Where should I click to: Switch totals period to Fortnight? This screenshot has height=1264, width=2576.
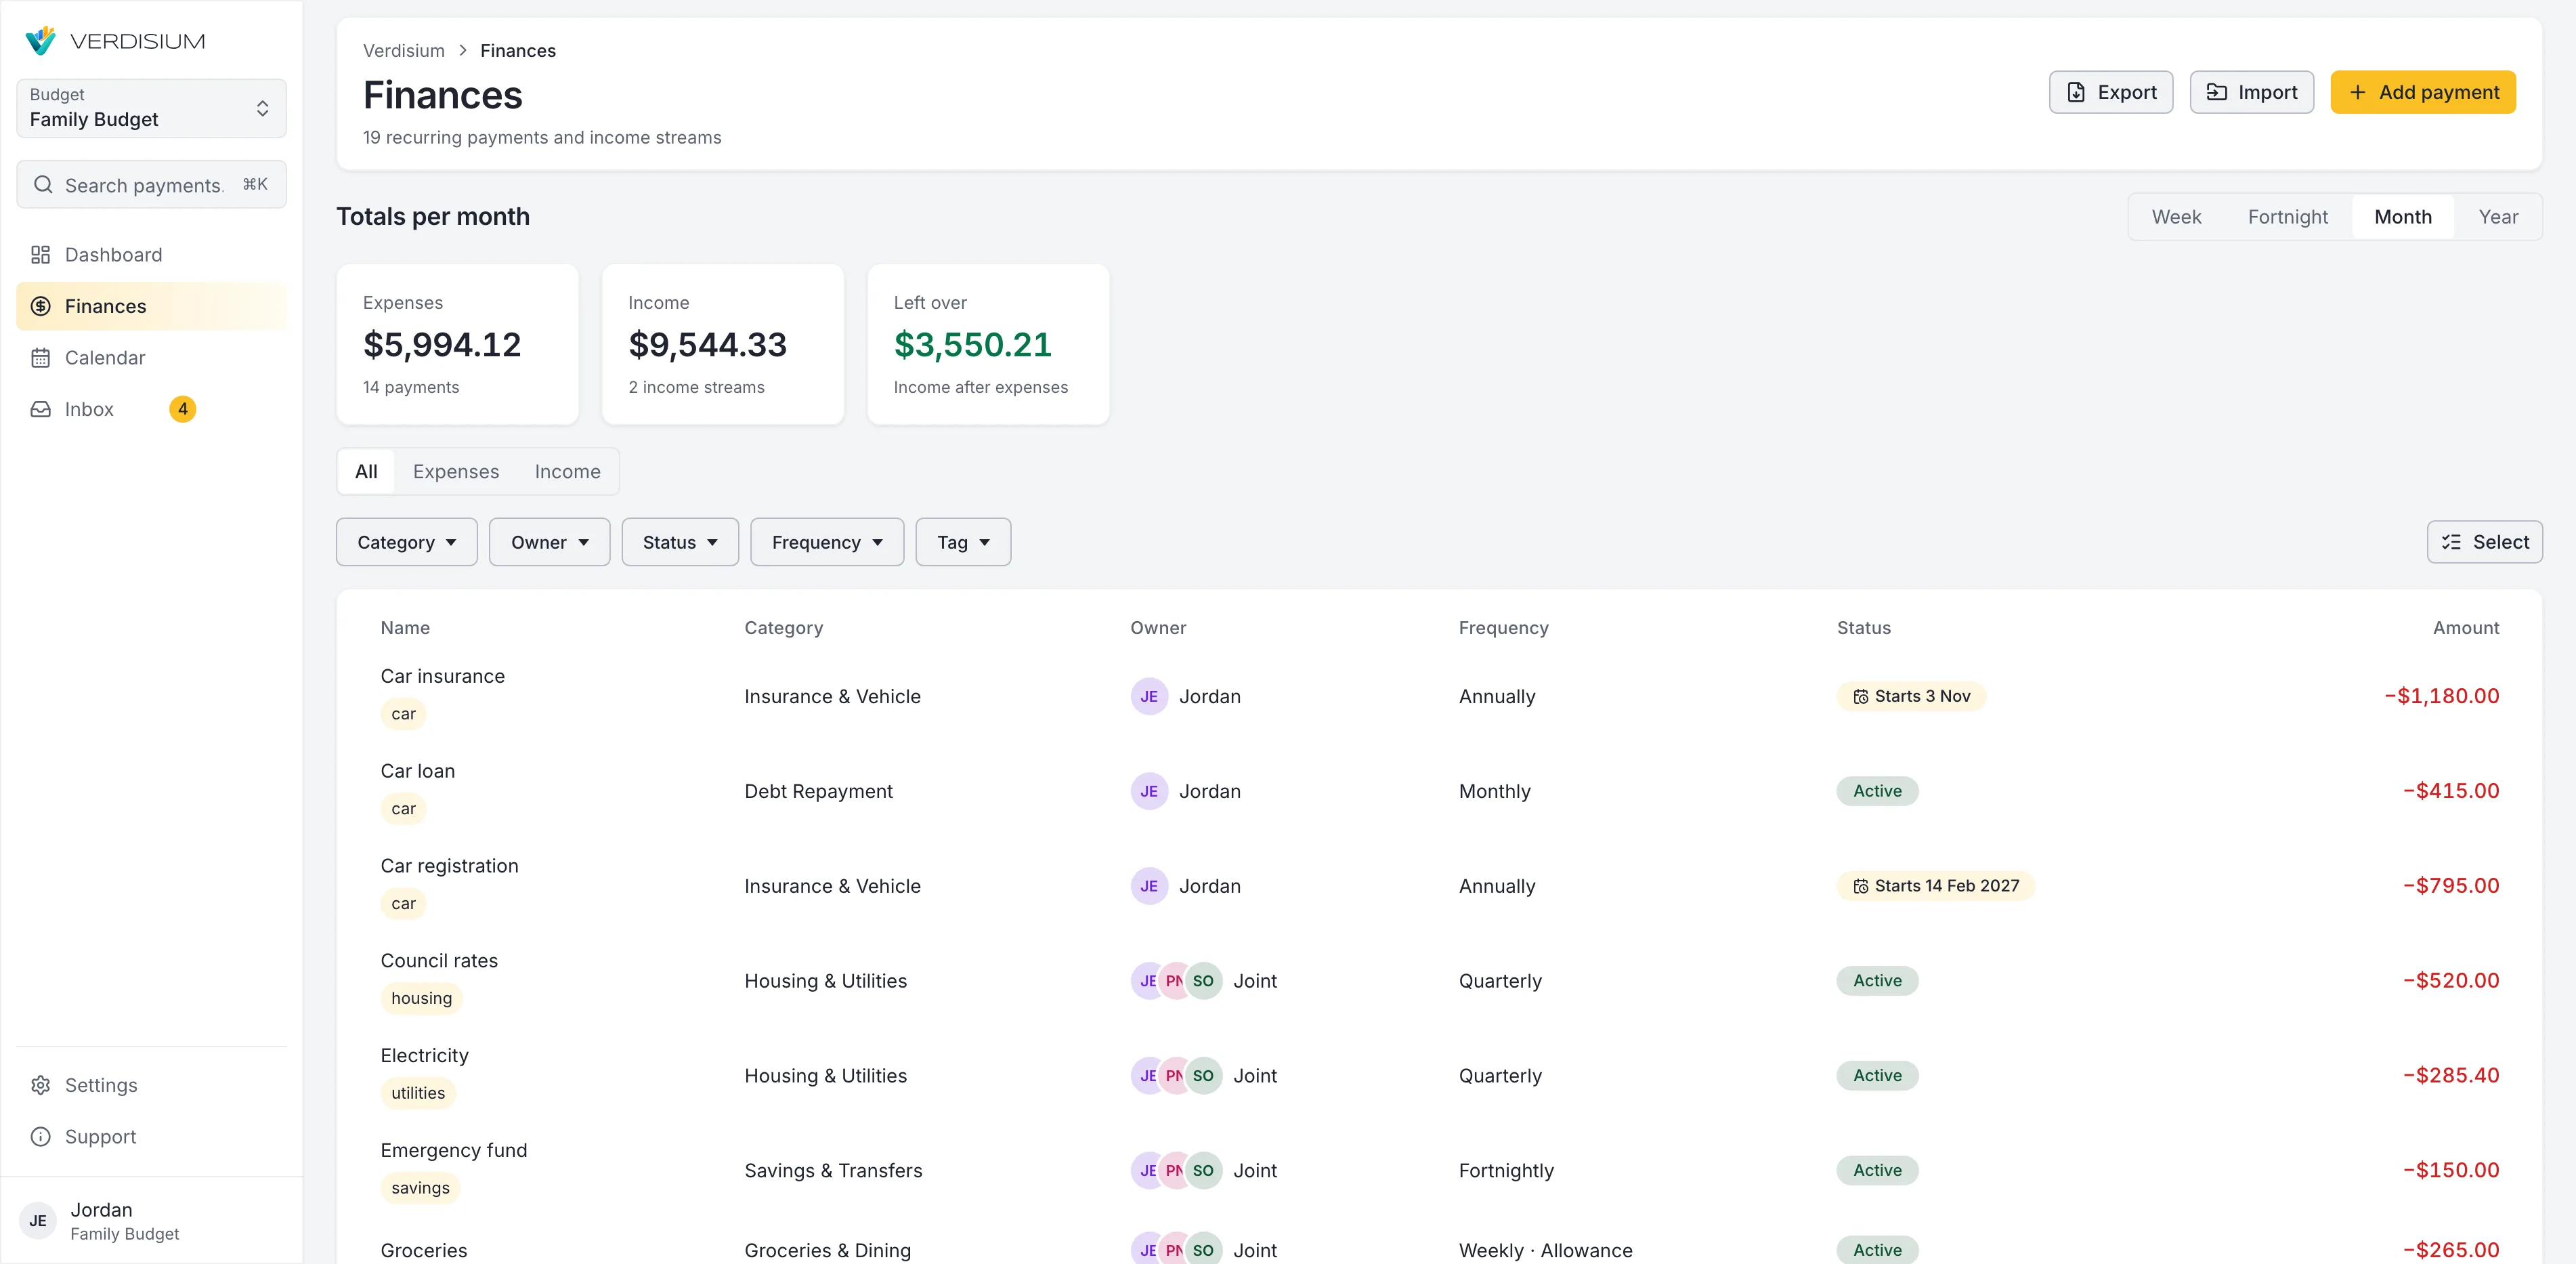(2287, 217)
